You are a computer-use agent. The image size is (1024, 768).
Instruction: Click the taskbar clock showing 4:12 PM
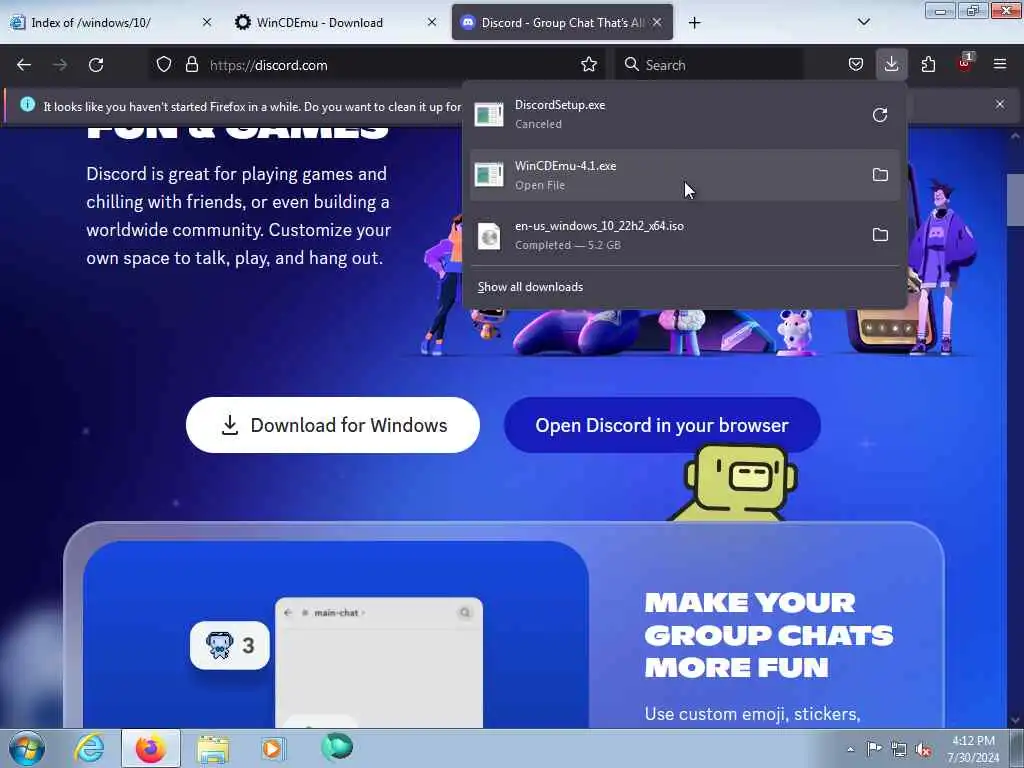pyautogui.click(x=973, y=749)
